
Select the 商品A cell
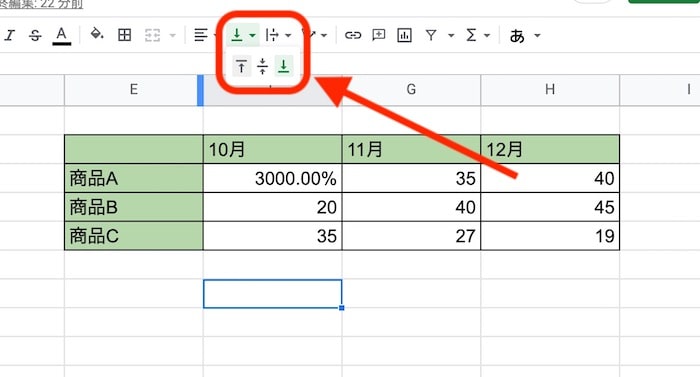[x=133, y=178]
